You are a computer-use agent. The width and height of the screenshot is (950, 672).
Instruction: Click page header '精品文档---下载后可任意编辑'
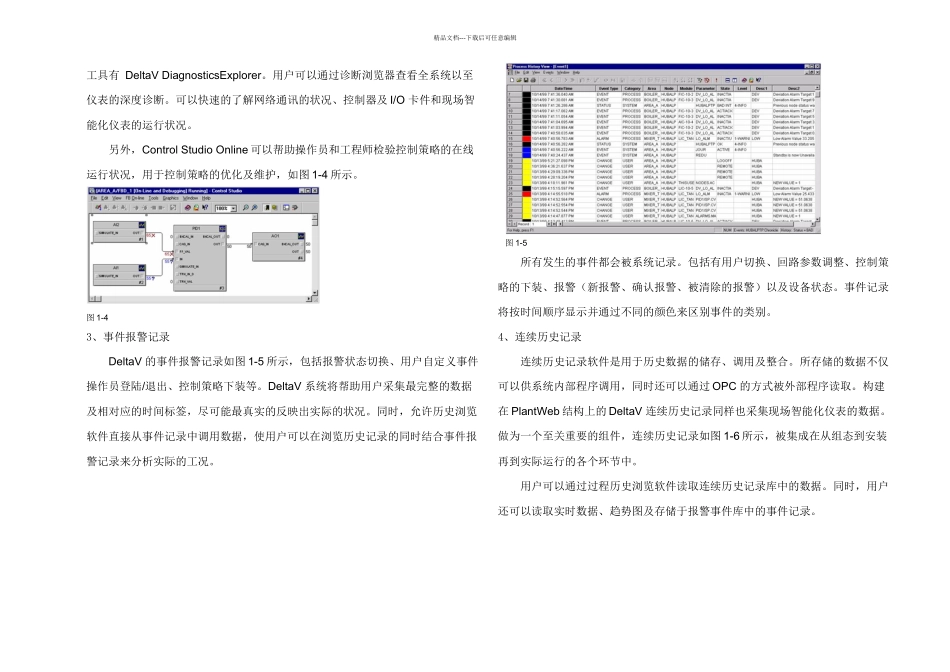pos(475,38)
